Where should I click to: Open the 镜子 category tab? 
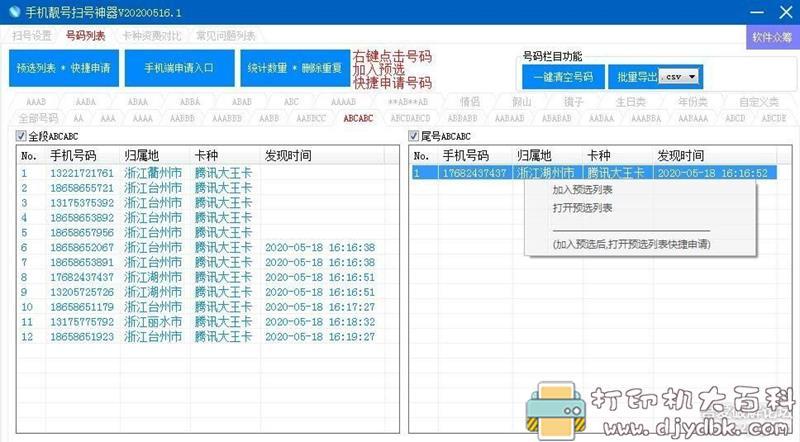click(x=573, y=102)
